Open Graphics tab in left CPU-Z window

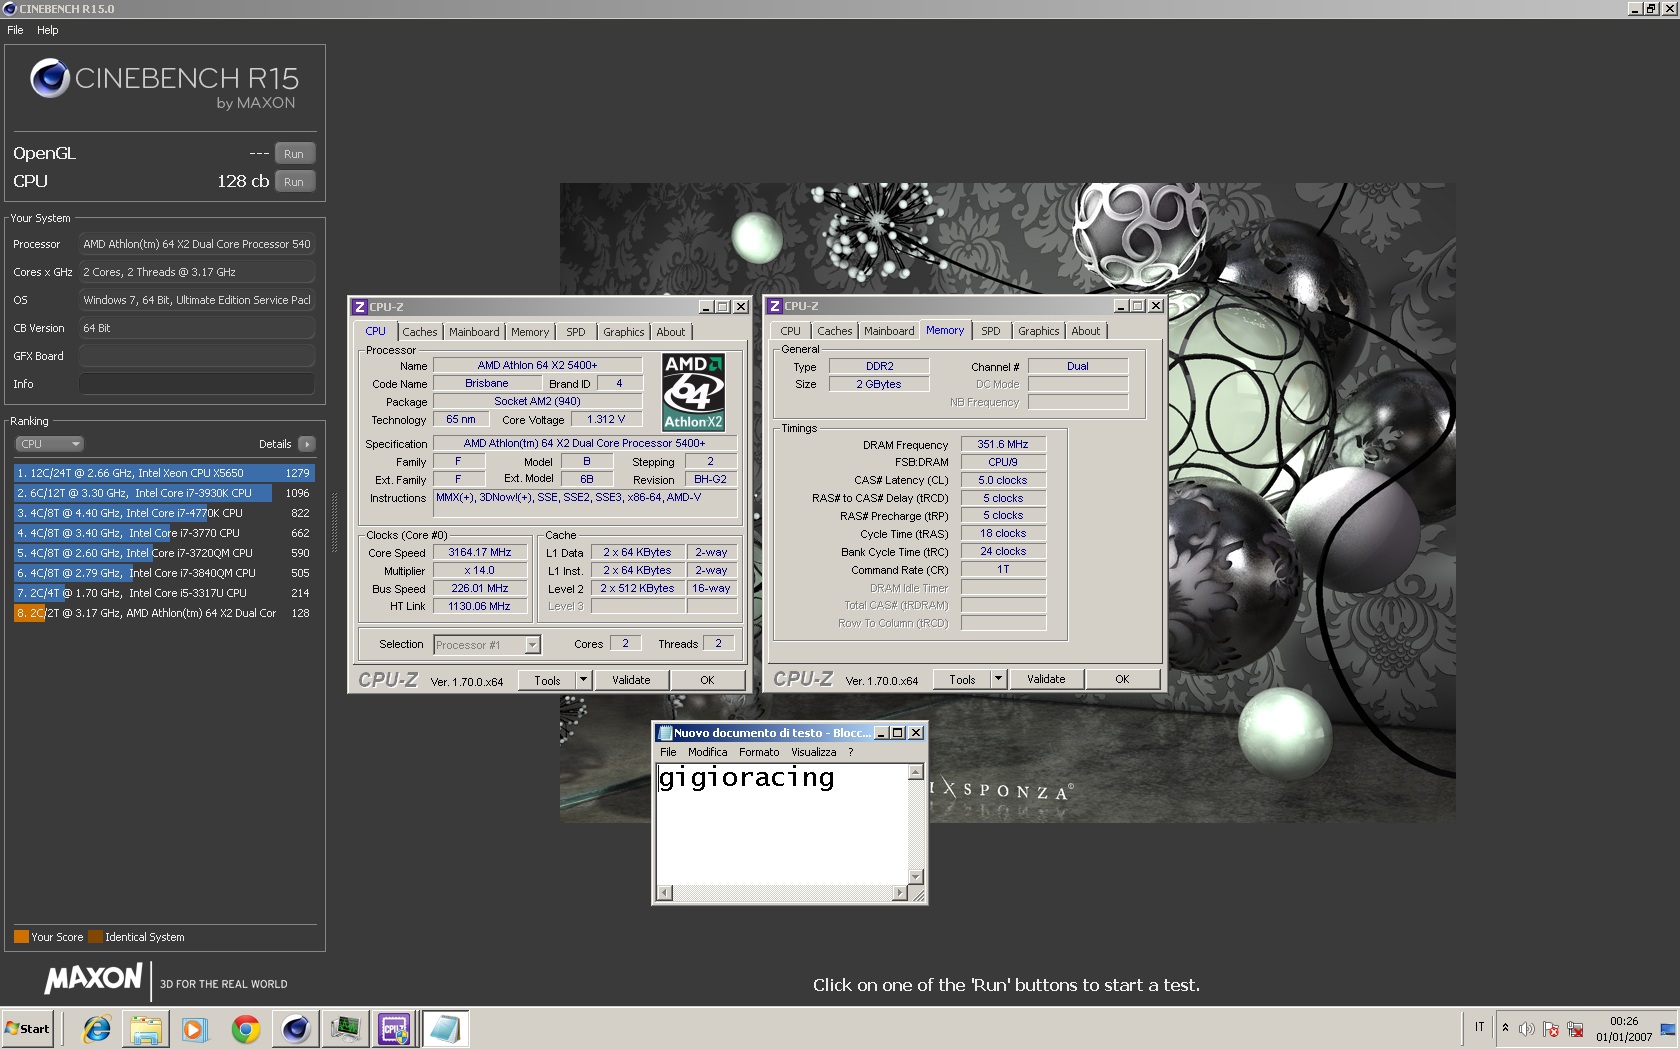click(x=624, y=332)
